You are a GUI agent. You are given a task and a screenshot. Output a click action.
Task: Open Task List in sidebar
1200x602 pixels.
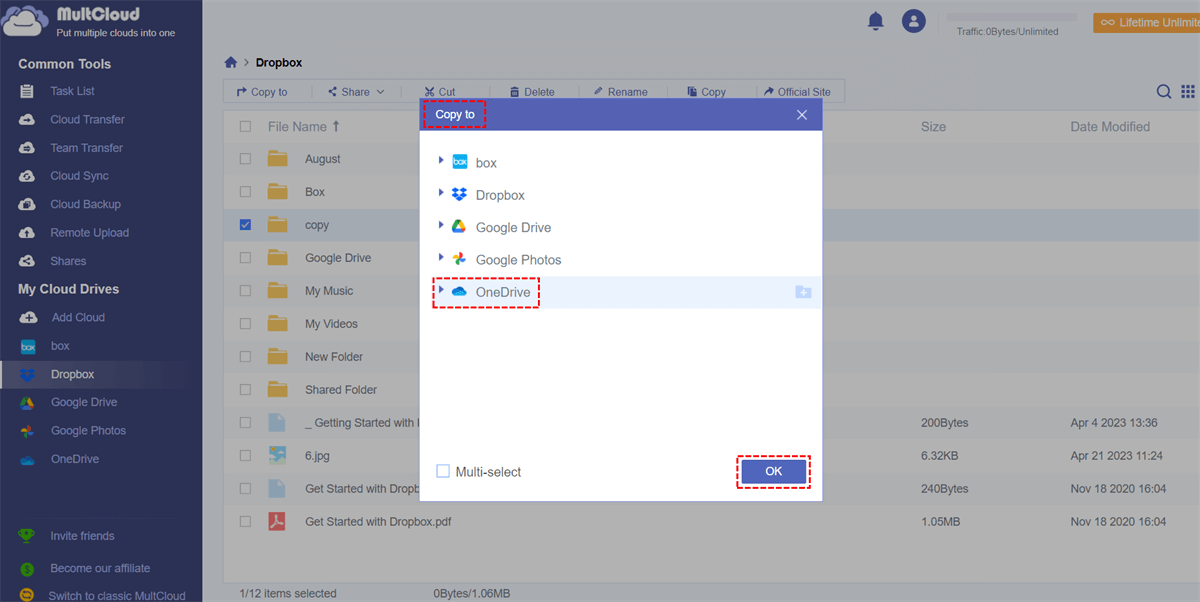coord(72,91)
